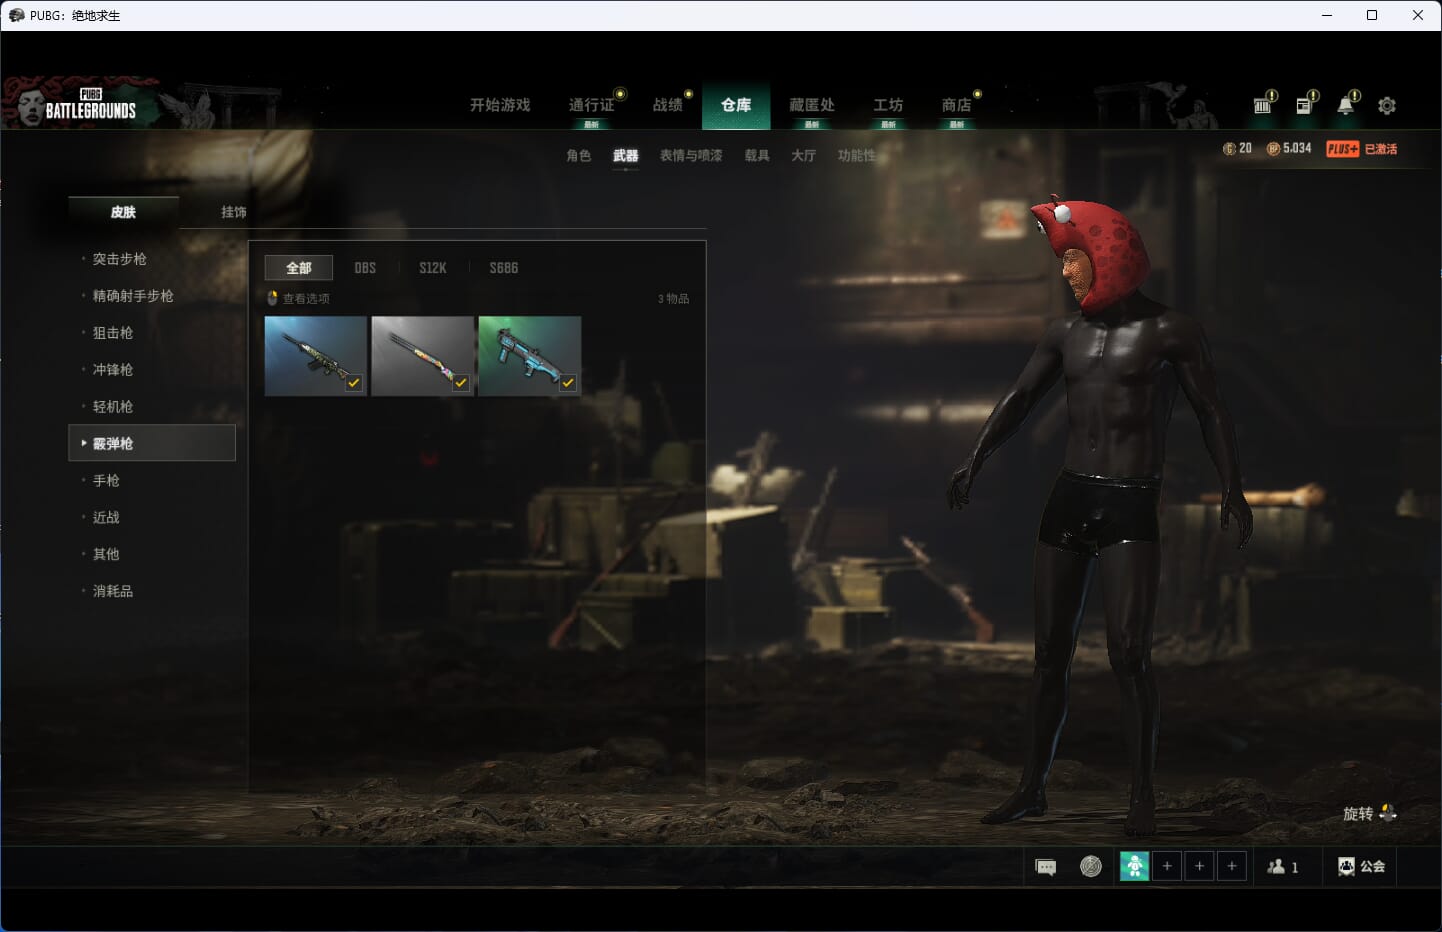Viewport: 1442px width, 932px height.
Task: Select the player avatar team slot
Action: (1134, 866)
